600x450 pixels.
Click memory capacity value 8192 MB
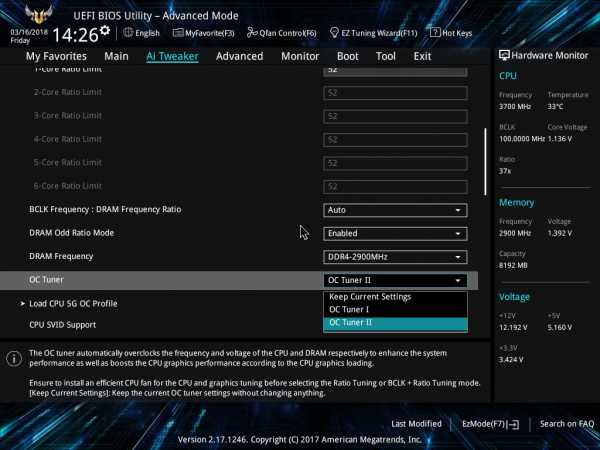tap(513, 265)
